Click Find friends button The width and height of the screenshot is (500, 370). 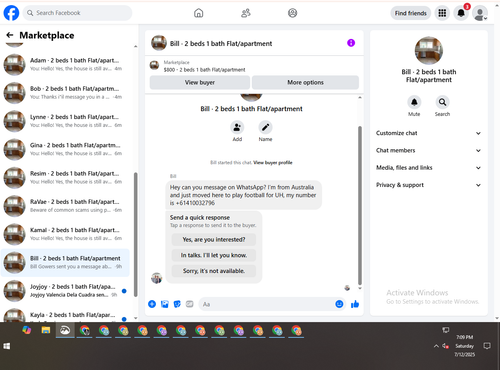click(411, 13)
